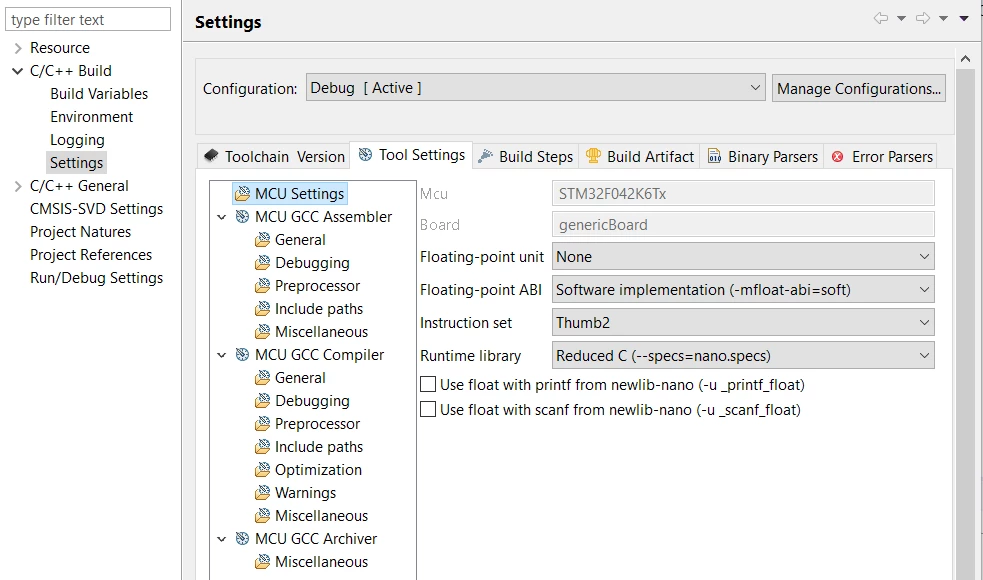This screenshot has height=580, width=983.
Task: Click the Error Parsers red icon
Action: click(x=838, y=157)
